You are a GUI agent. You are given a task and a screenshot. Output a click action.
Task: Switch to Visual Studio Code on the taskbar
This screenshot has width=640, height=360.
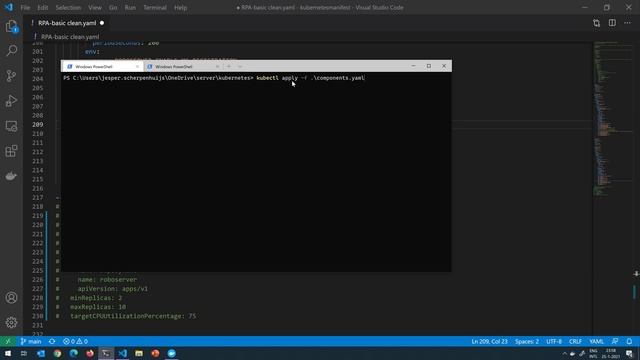click(x=122, y=353)
